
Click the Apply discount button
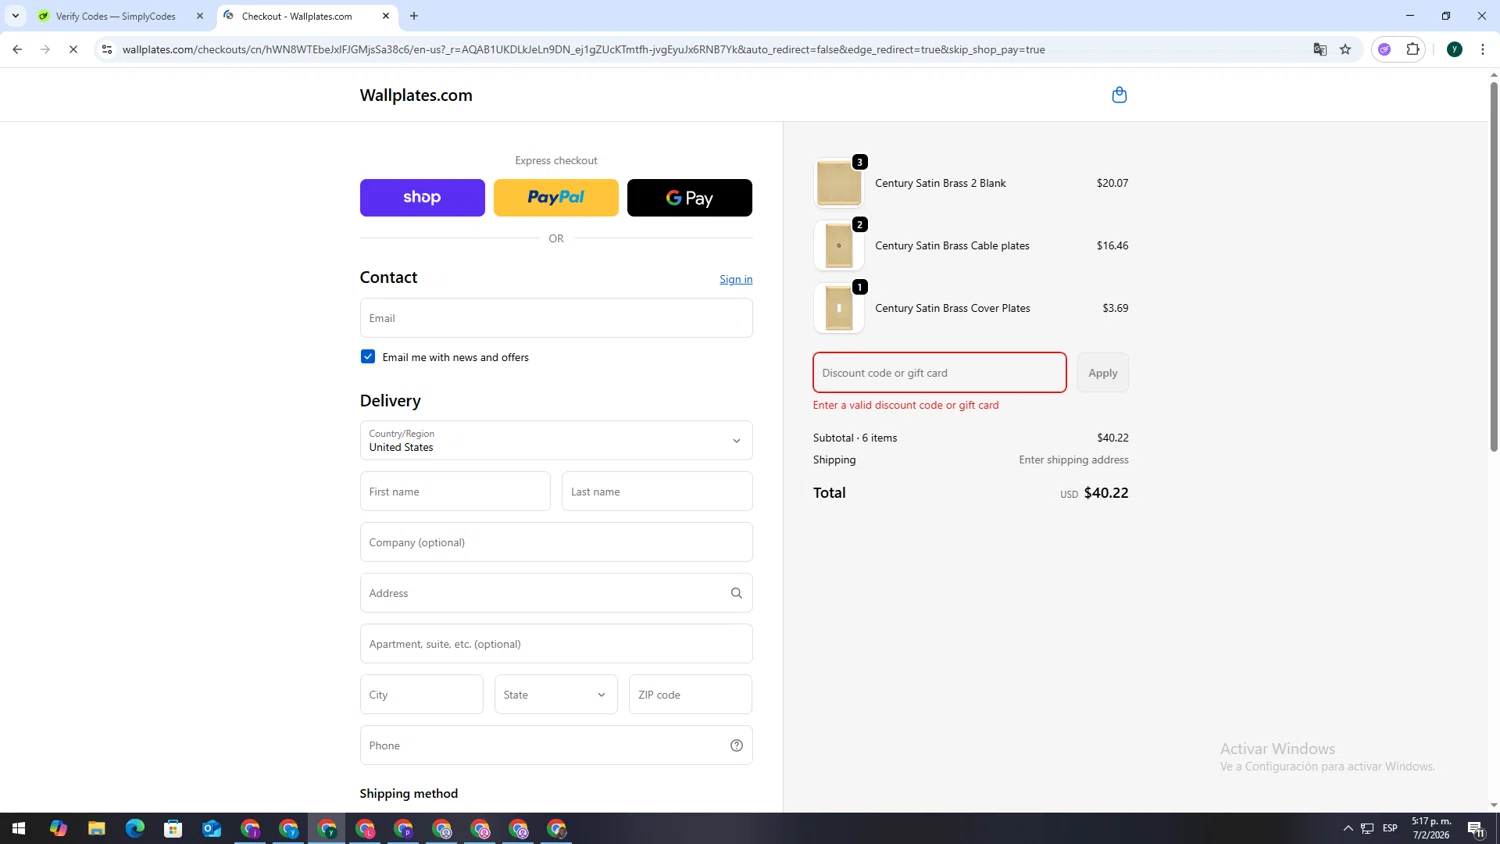pyautogui.click(x=1103, y=373)
